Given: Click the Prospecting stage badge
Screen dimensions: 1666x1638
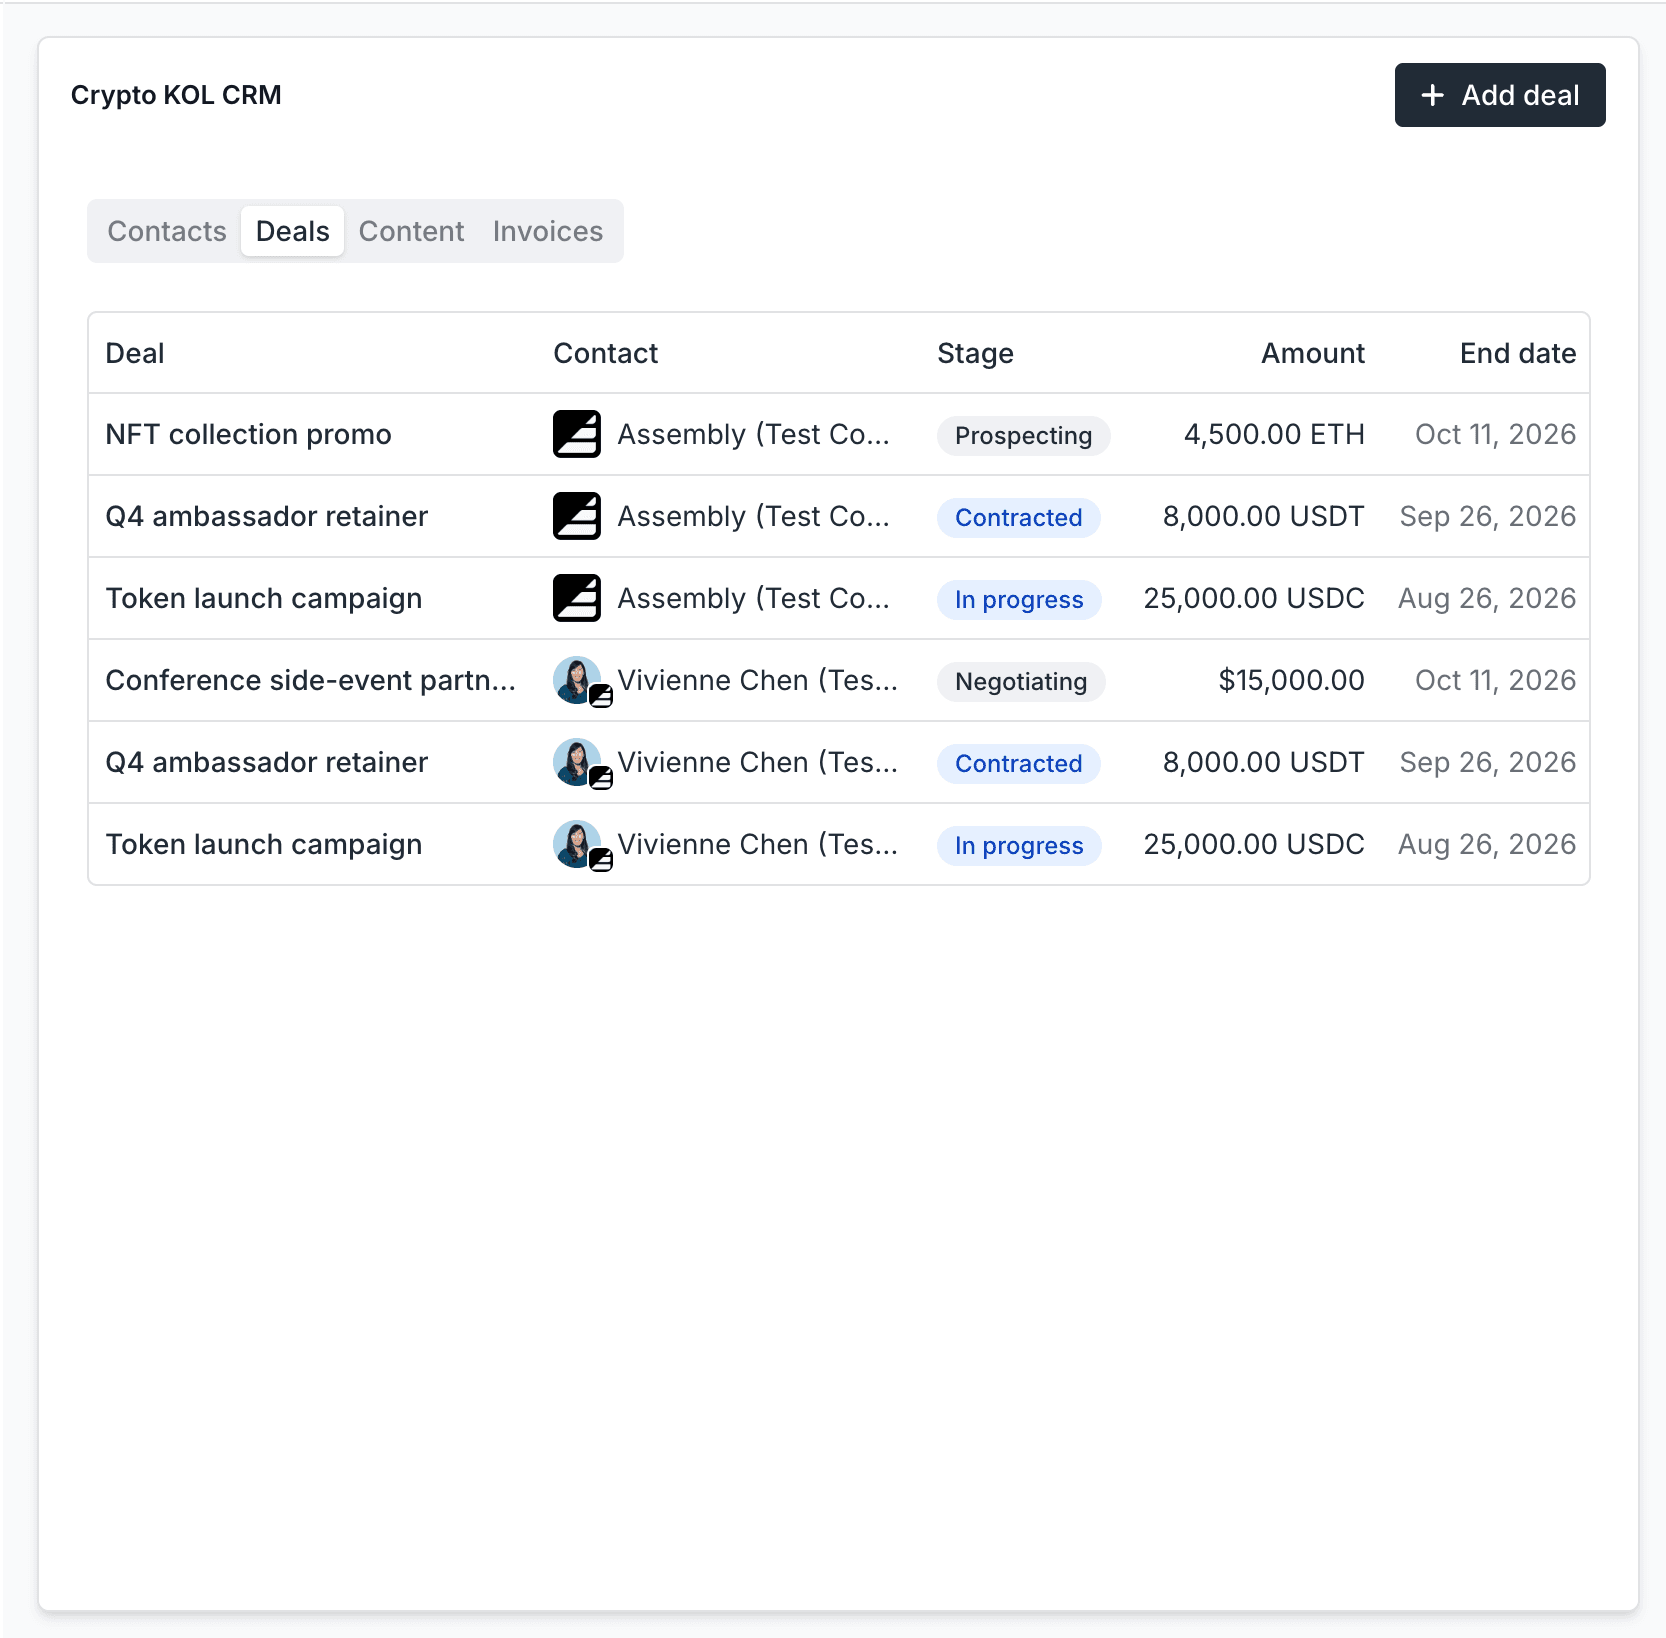Looking at the screenshot, I should tap(1023, 435).
